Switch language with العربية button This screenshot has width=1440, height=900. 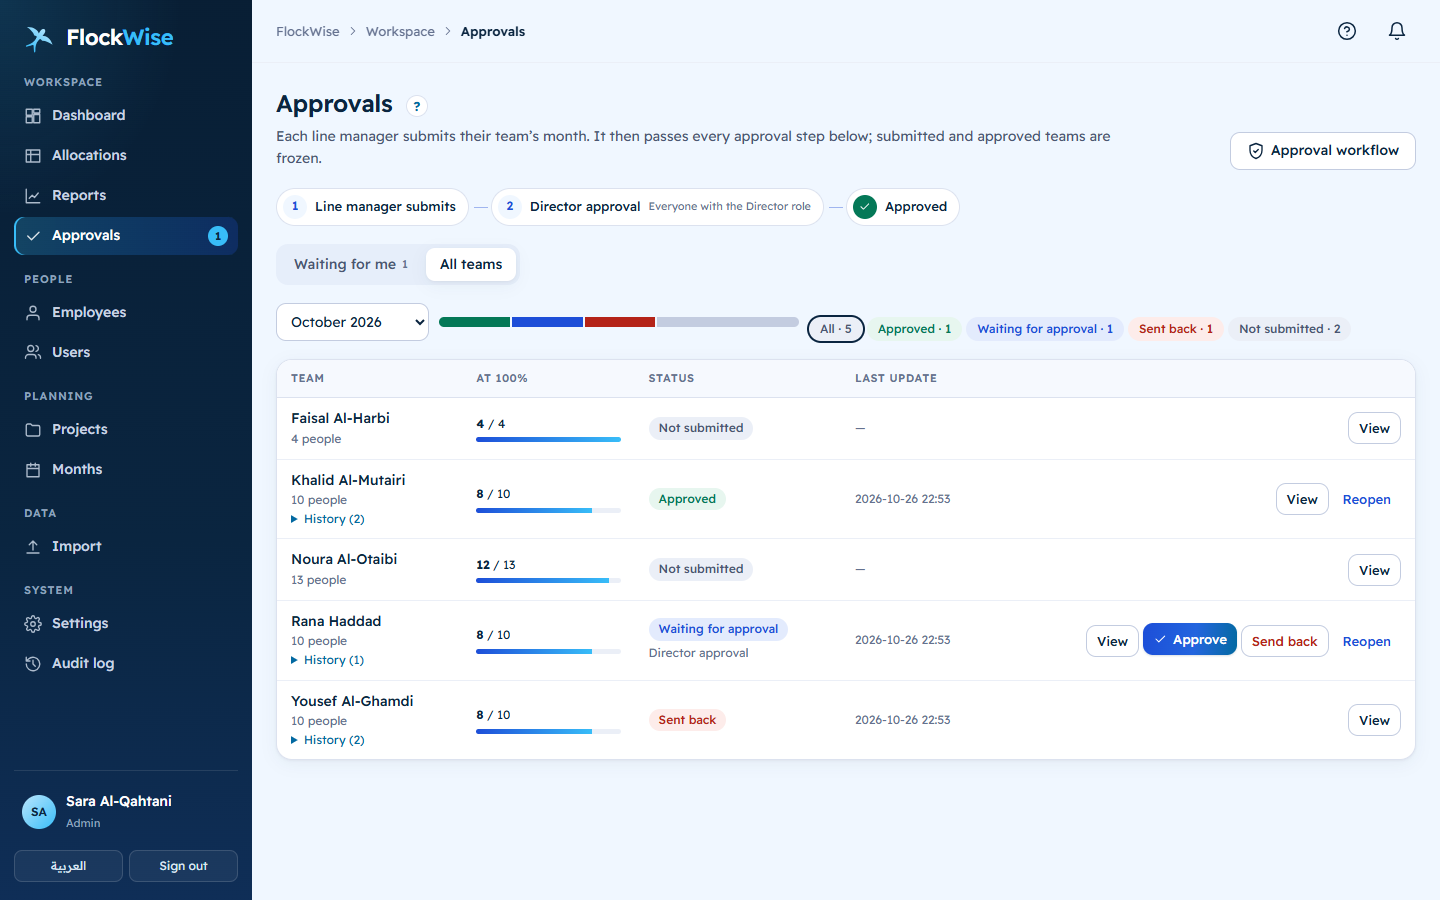point(68,866)
